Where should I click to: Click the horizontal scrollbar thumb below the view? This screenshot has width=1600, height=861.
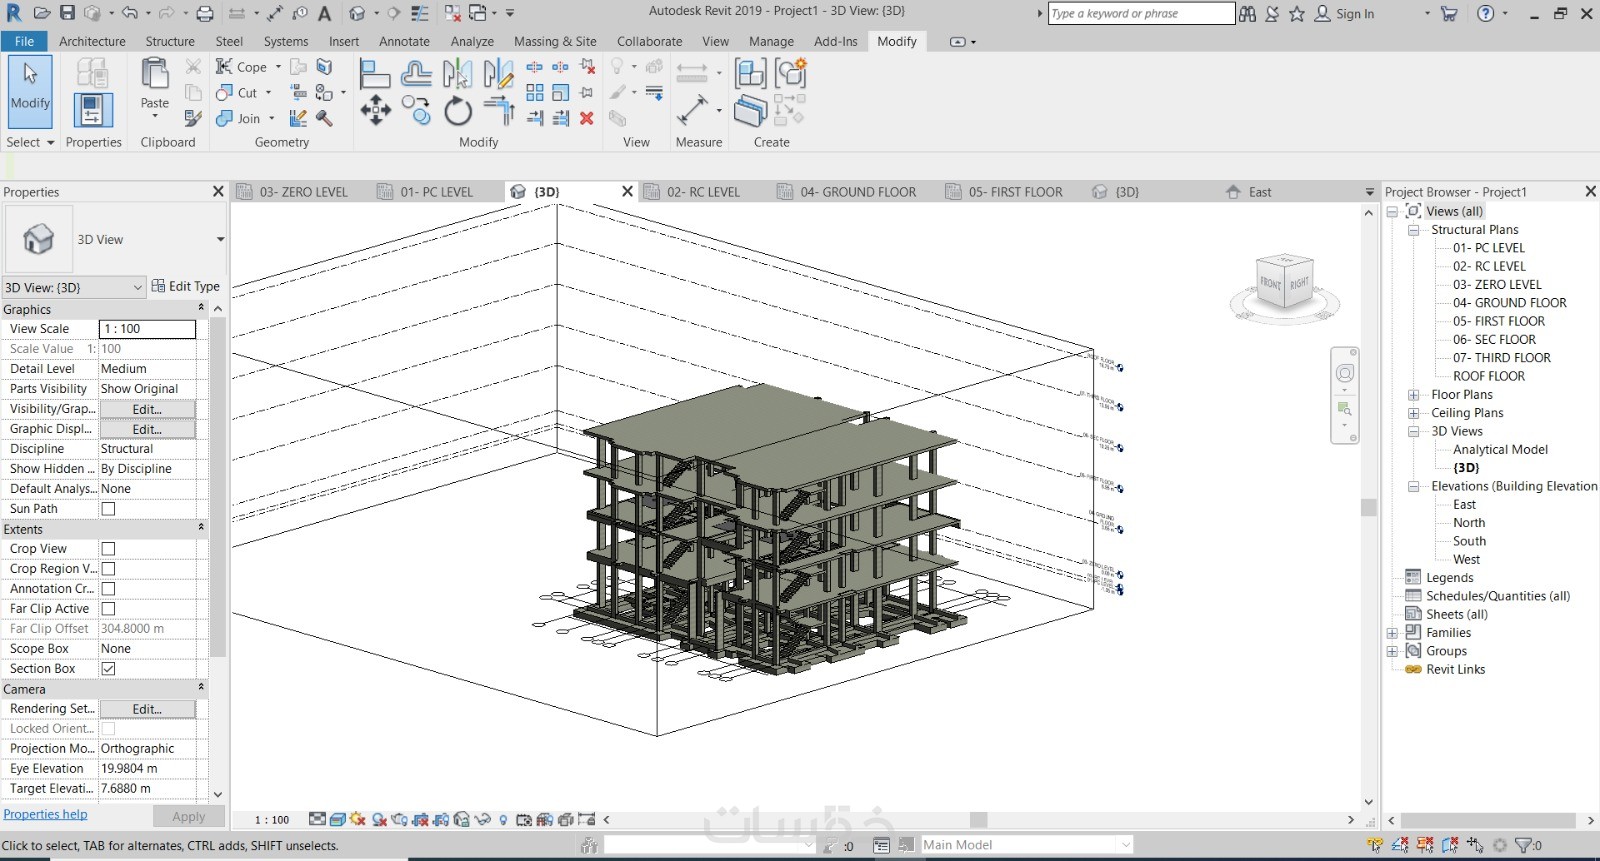coord(978,820)
